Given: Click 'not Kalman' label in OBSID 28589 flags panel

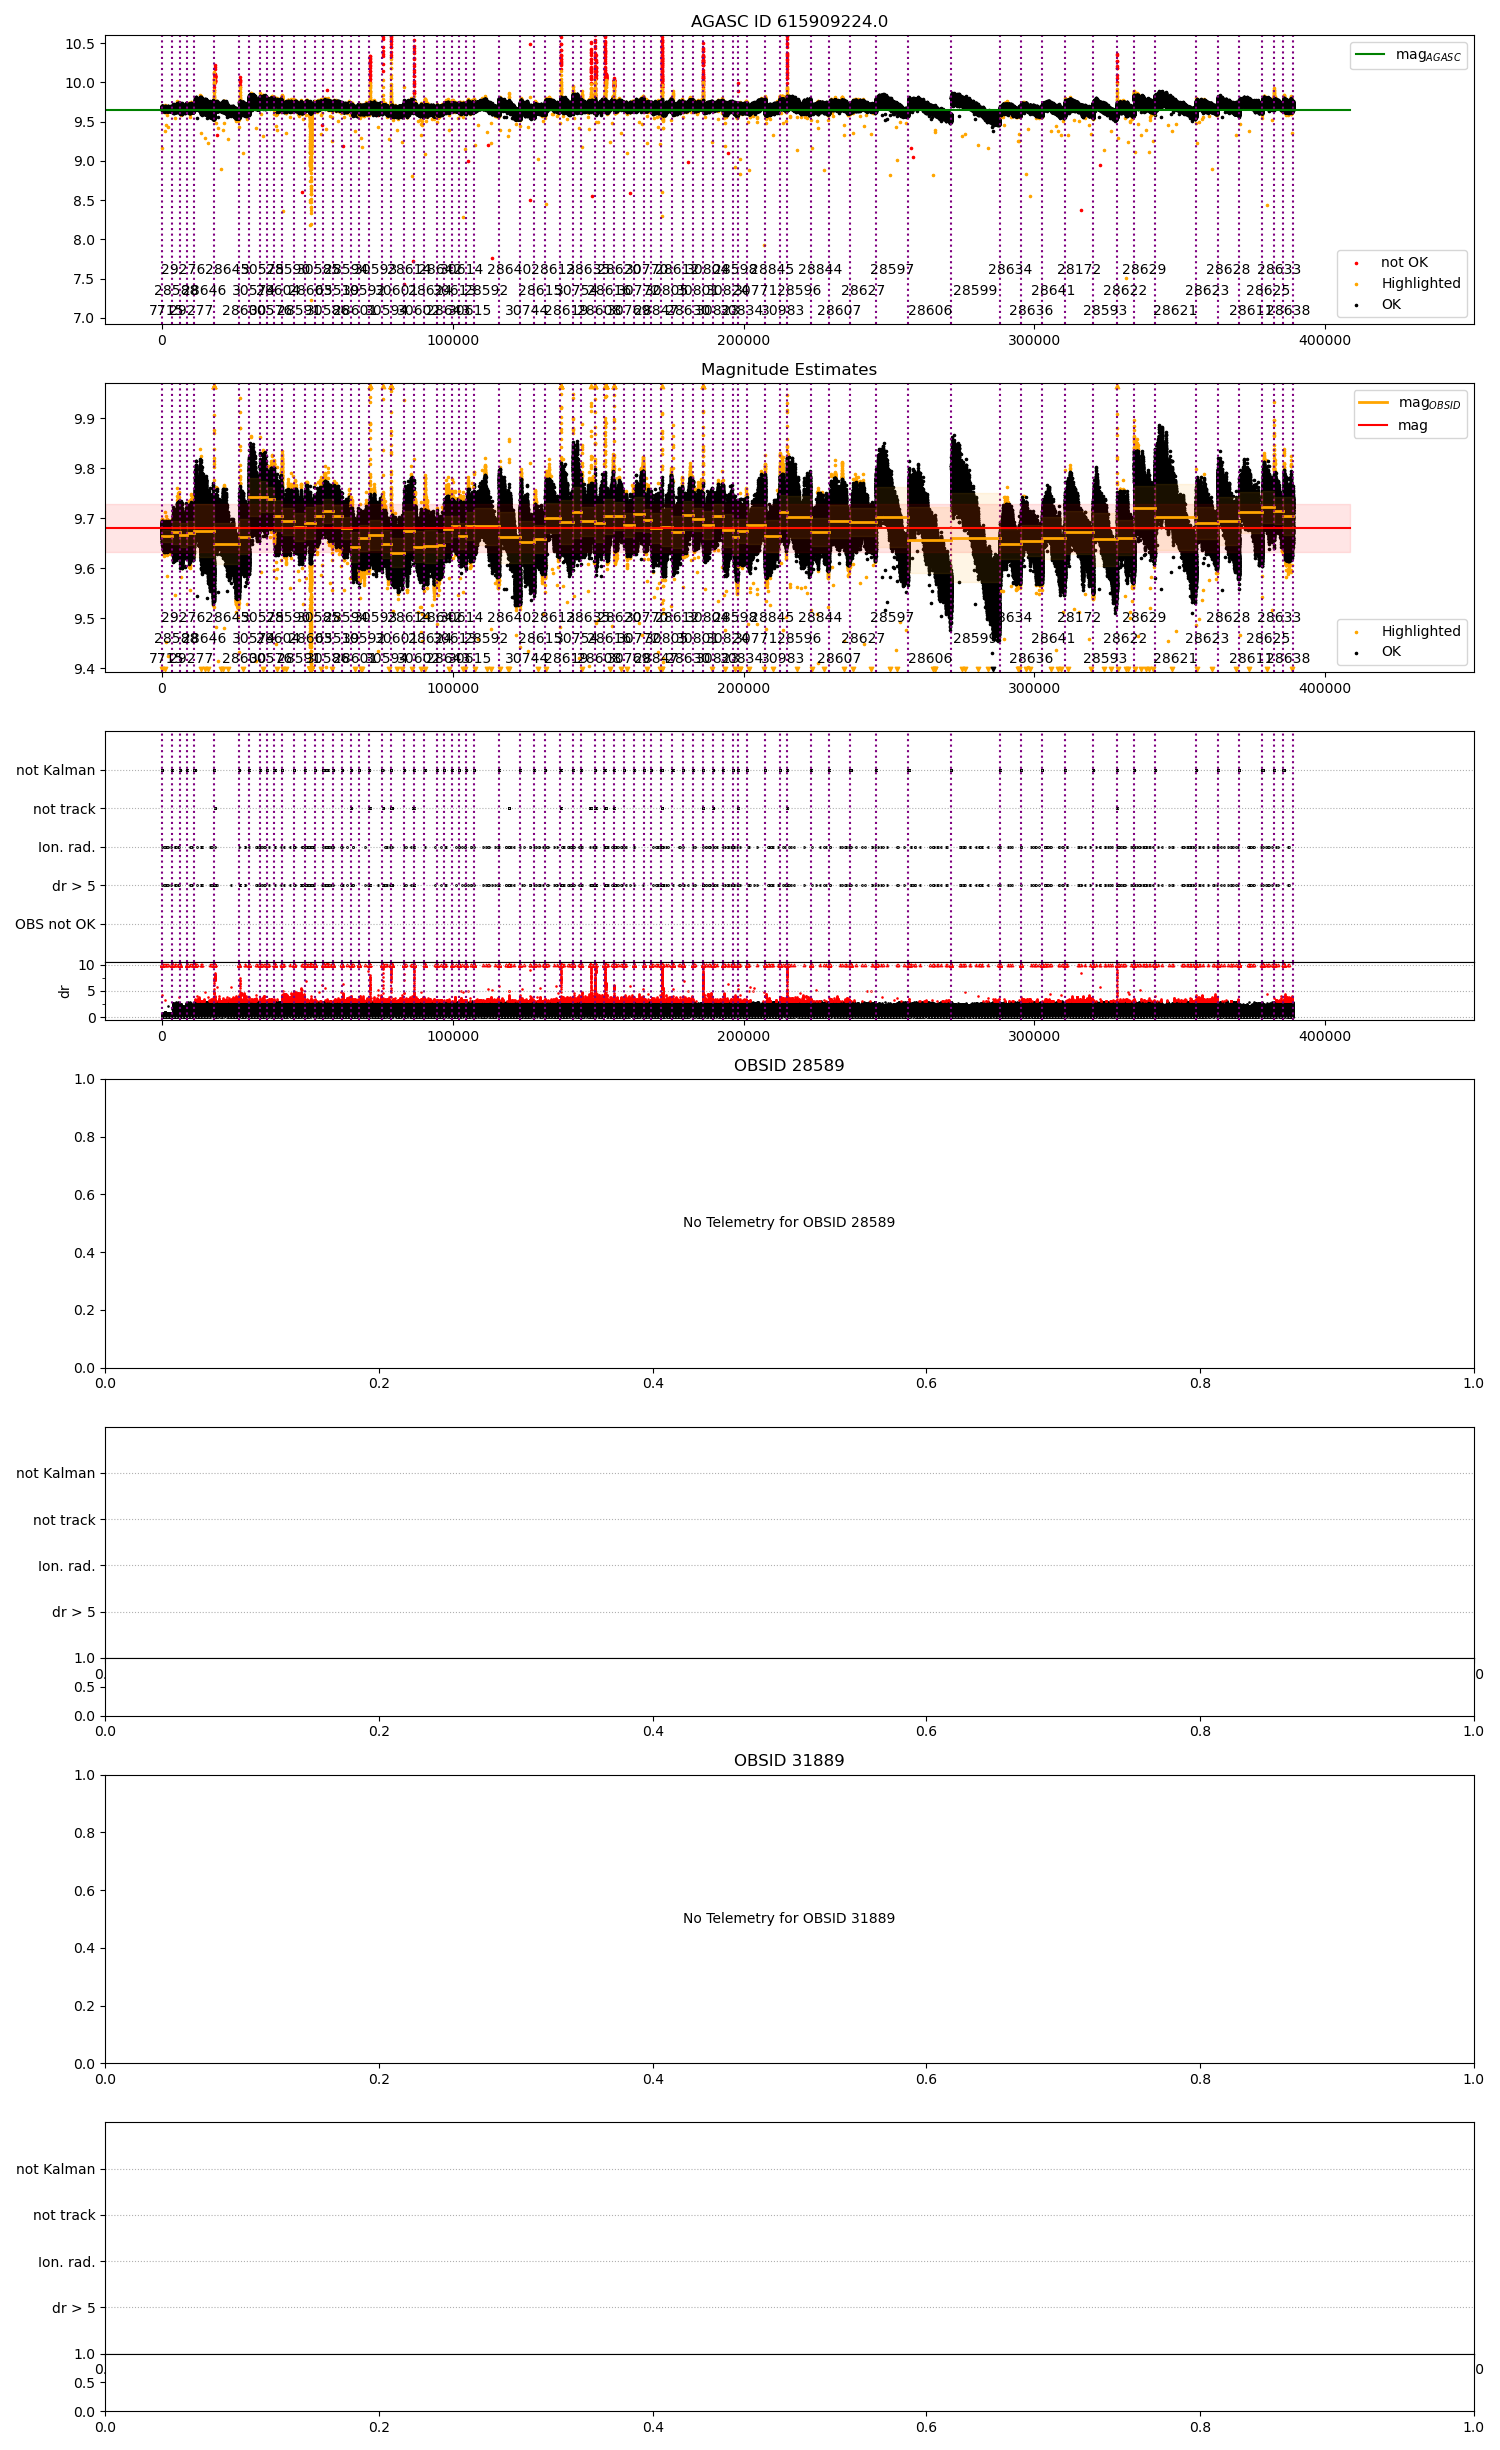Looking at the screenshot, I should coord(56,1473).
